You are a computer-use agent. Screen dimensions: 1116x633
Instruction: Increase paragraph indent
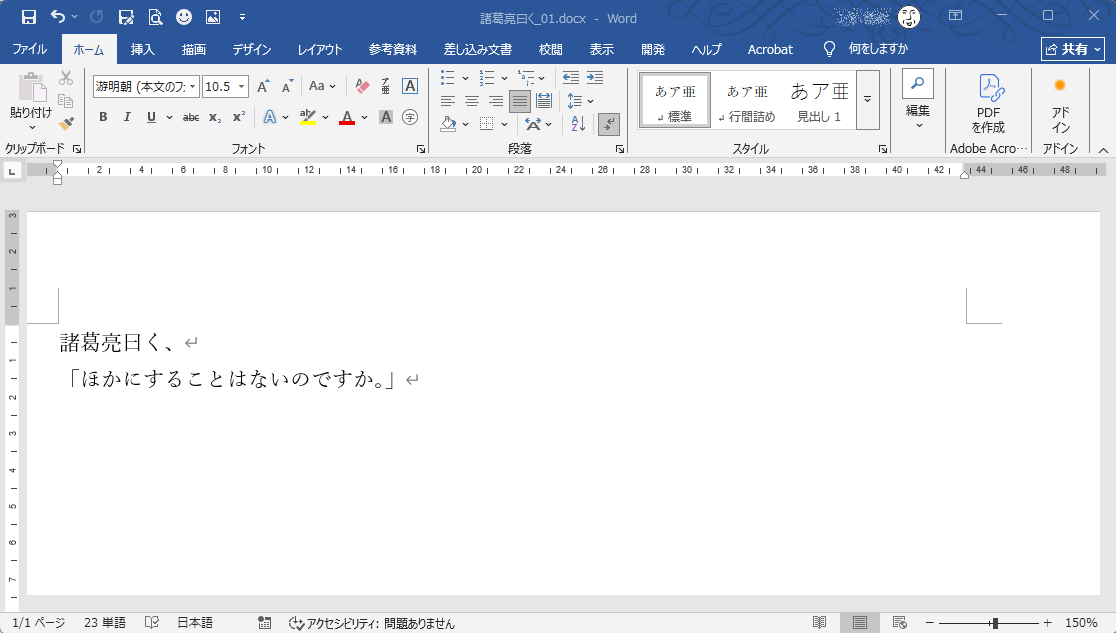tap(595, 78)
